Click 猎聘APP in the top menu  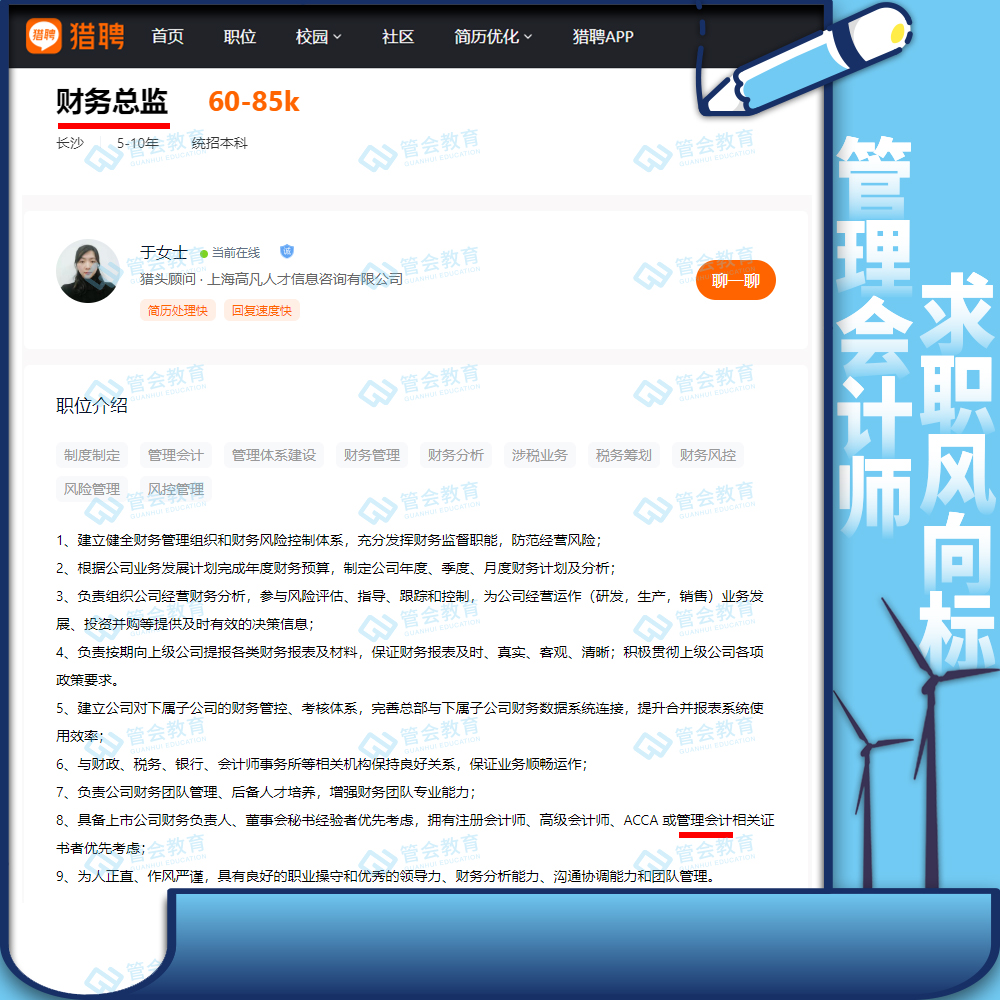coord(601,36)
